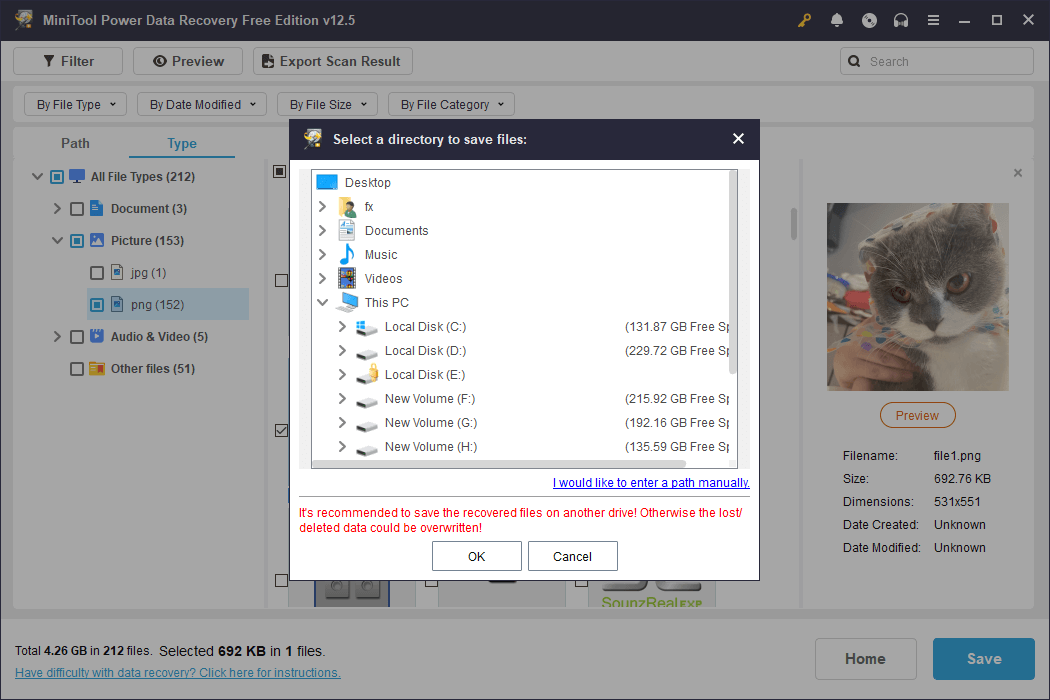Confirm the save directory with OK
Screen dimensions: 1050x700
pos(477,556)
